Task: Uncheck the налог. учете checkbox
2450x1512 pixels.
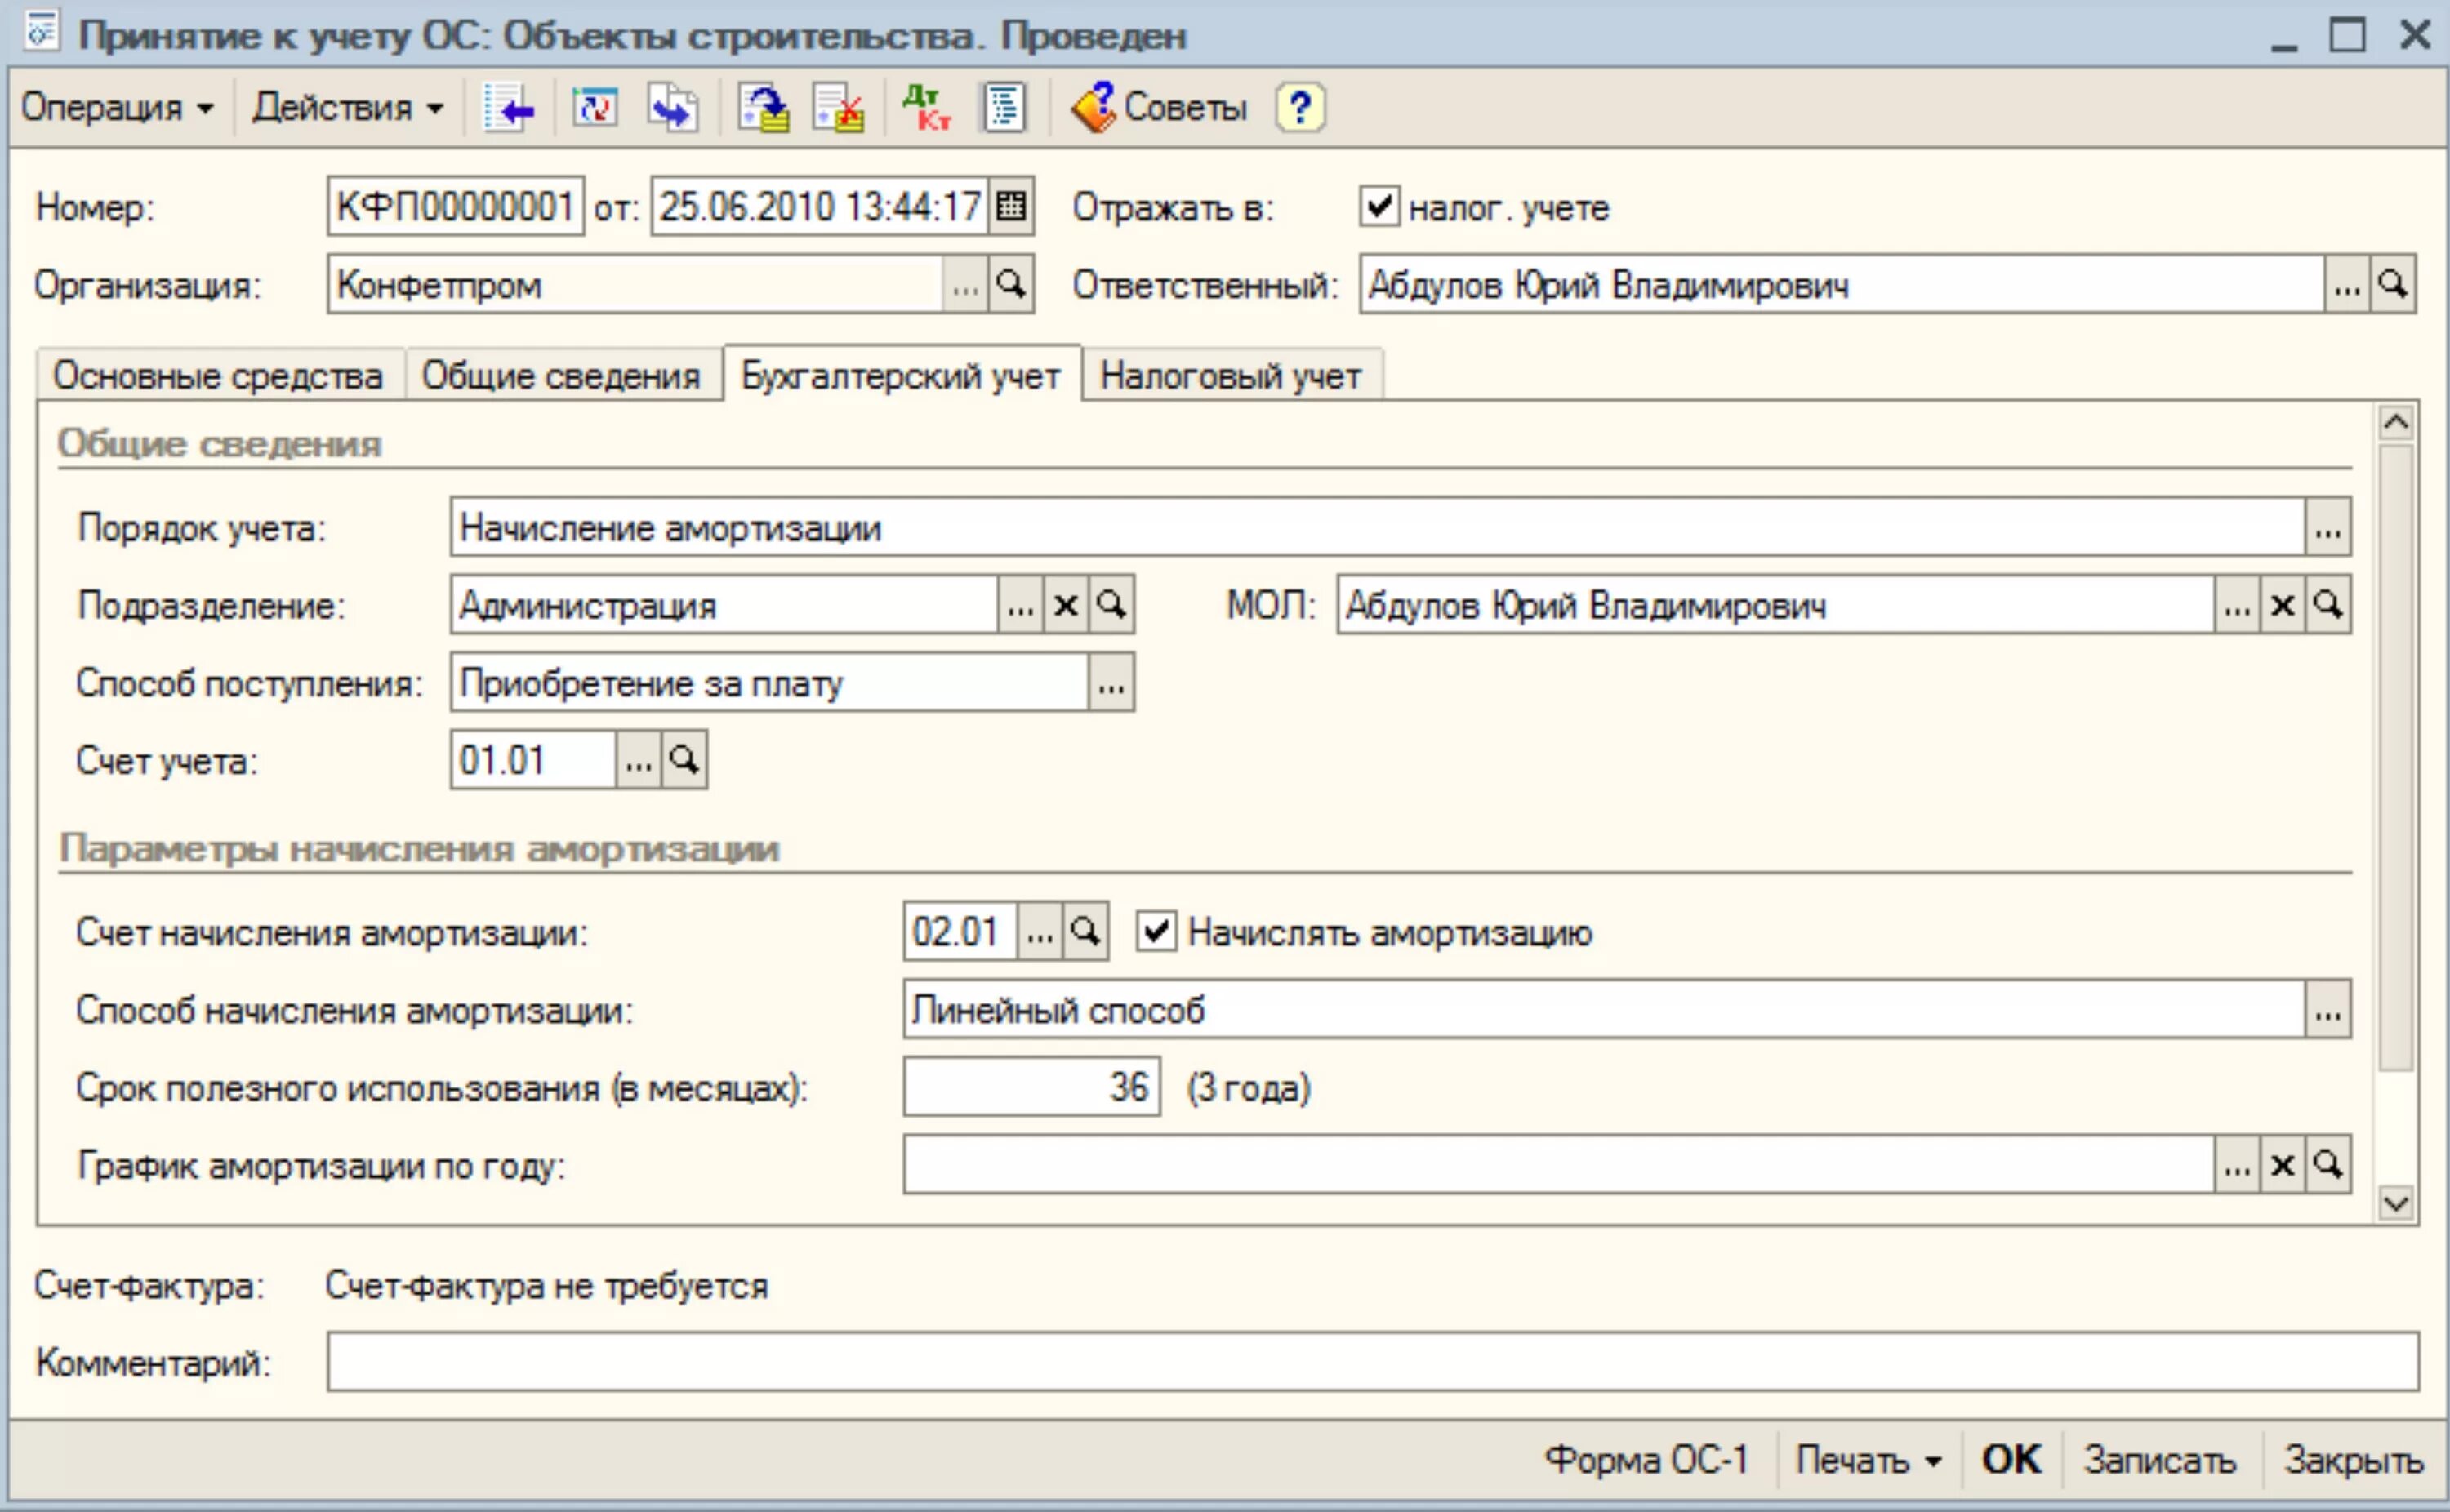Action: click(x=1379, y=207)
